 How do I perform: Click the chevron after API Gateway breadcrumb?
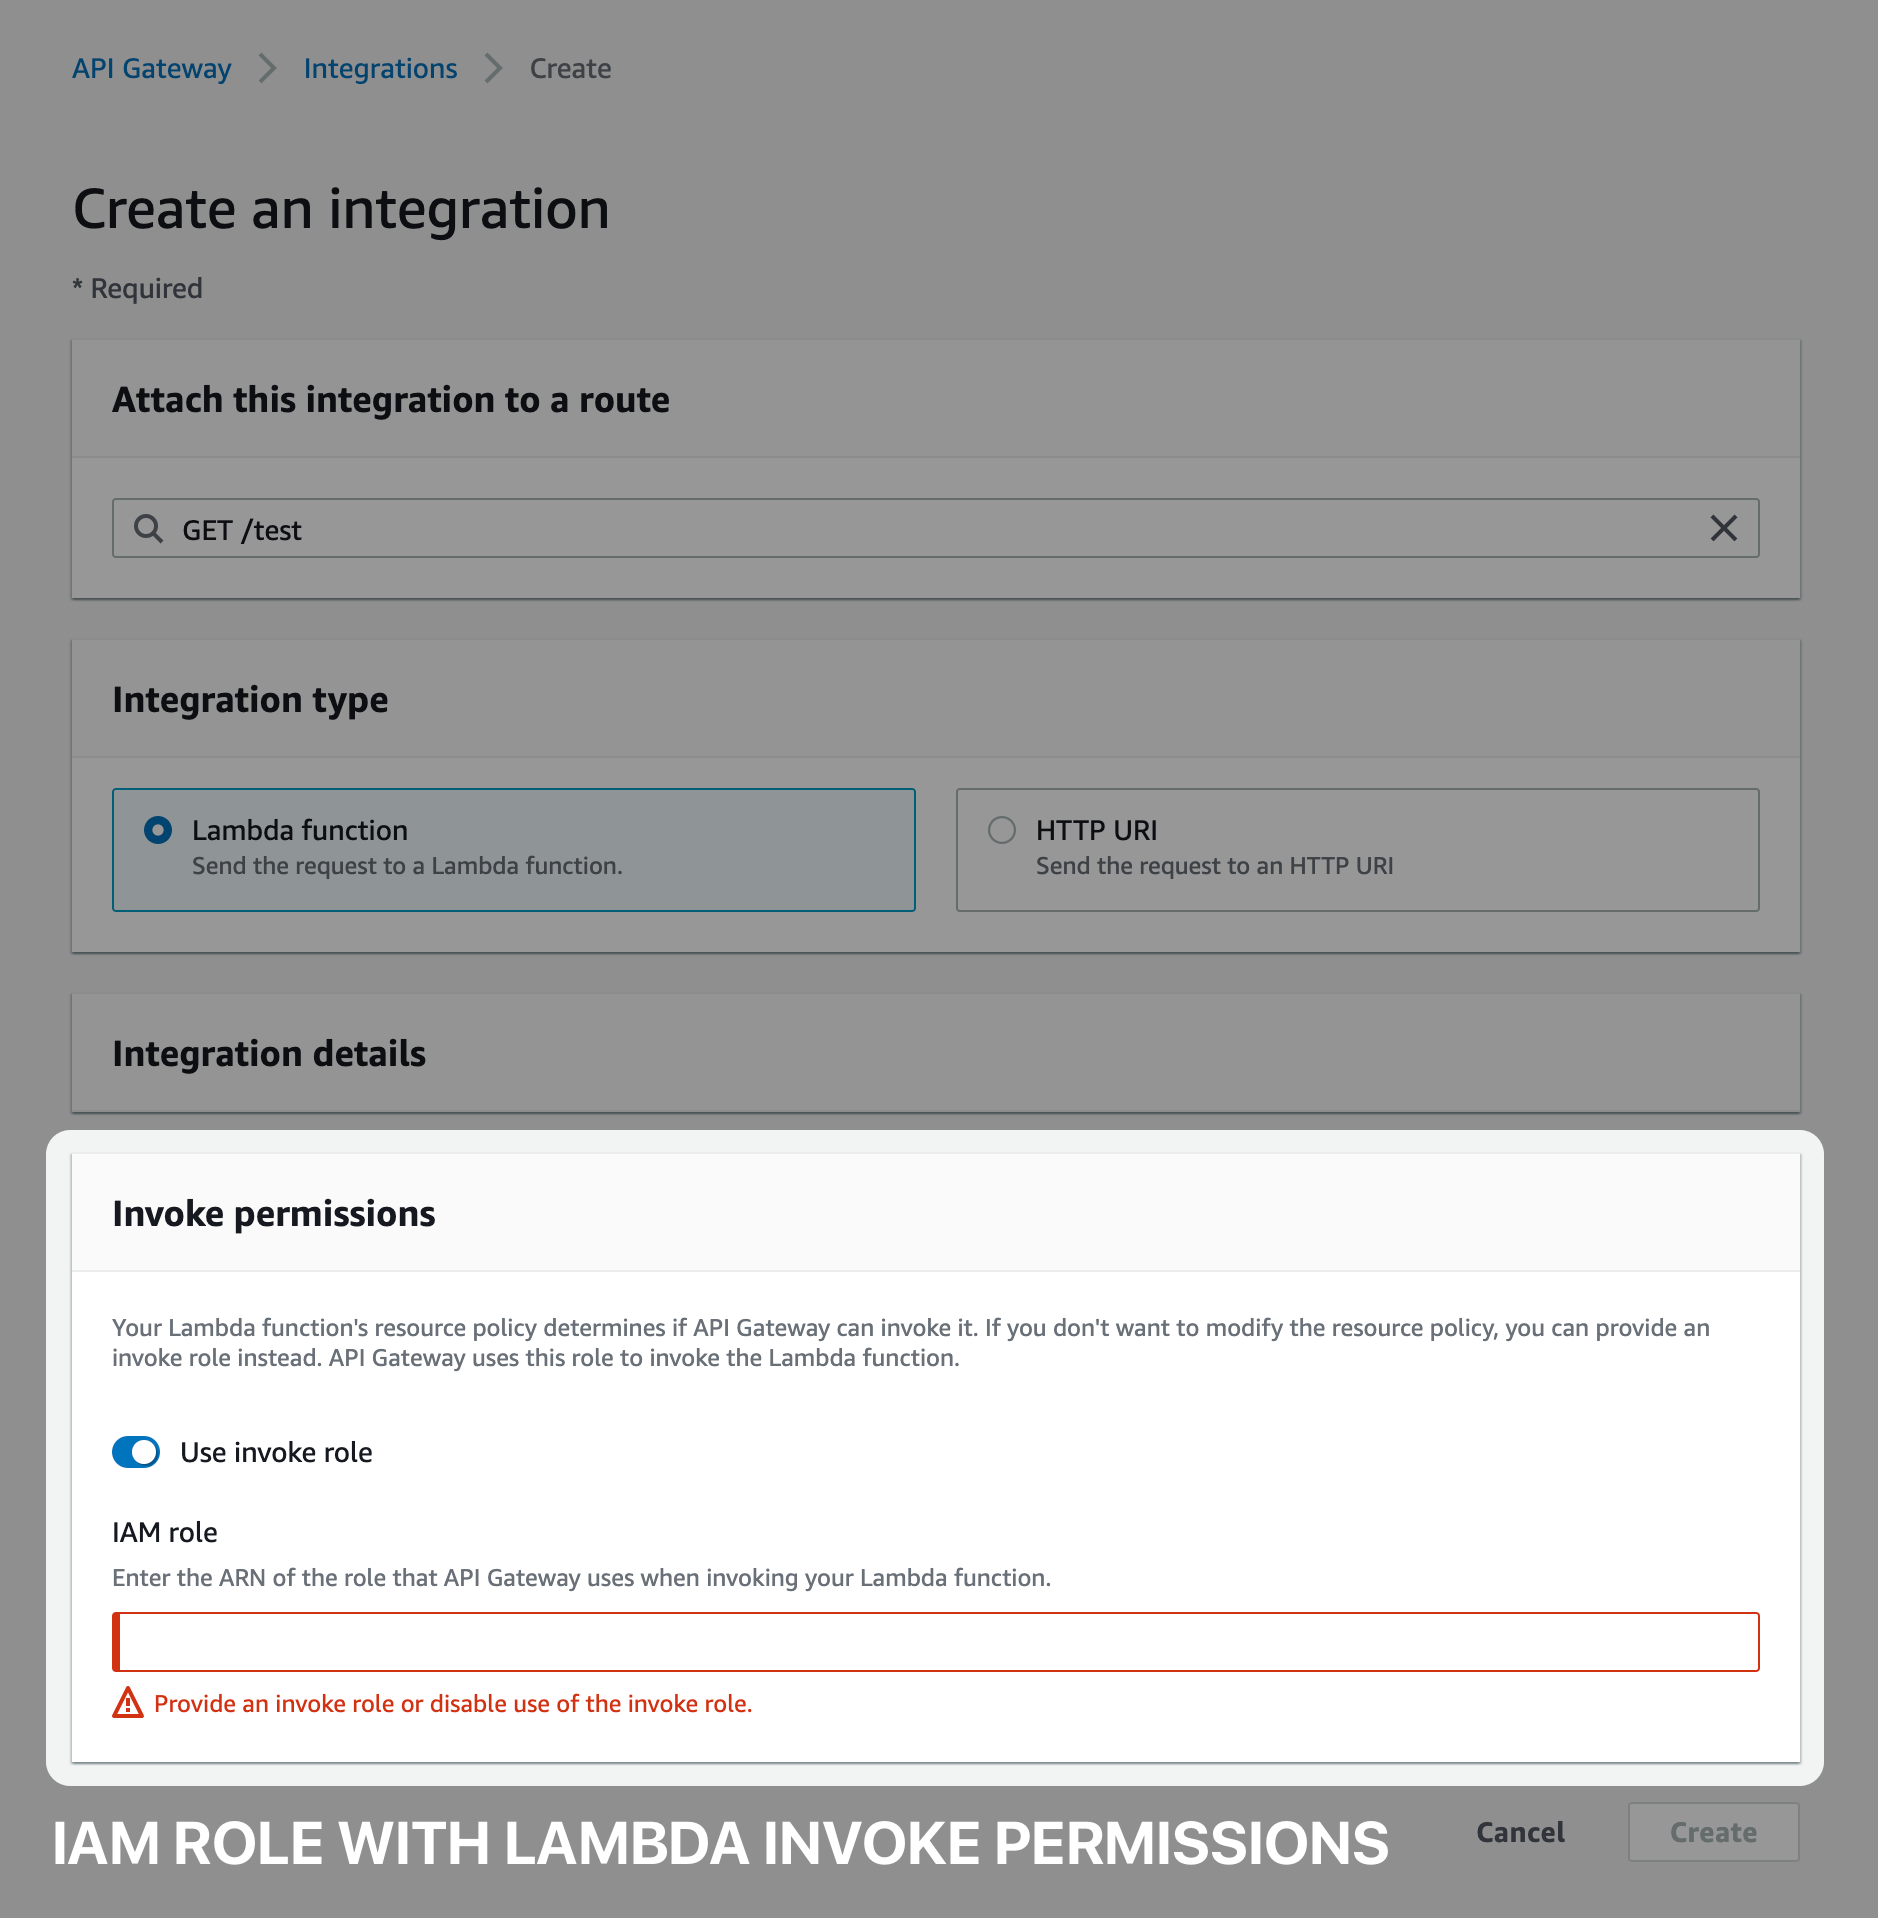pyautogui.click(x=268, y=68)
